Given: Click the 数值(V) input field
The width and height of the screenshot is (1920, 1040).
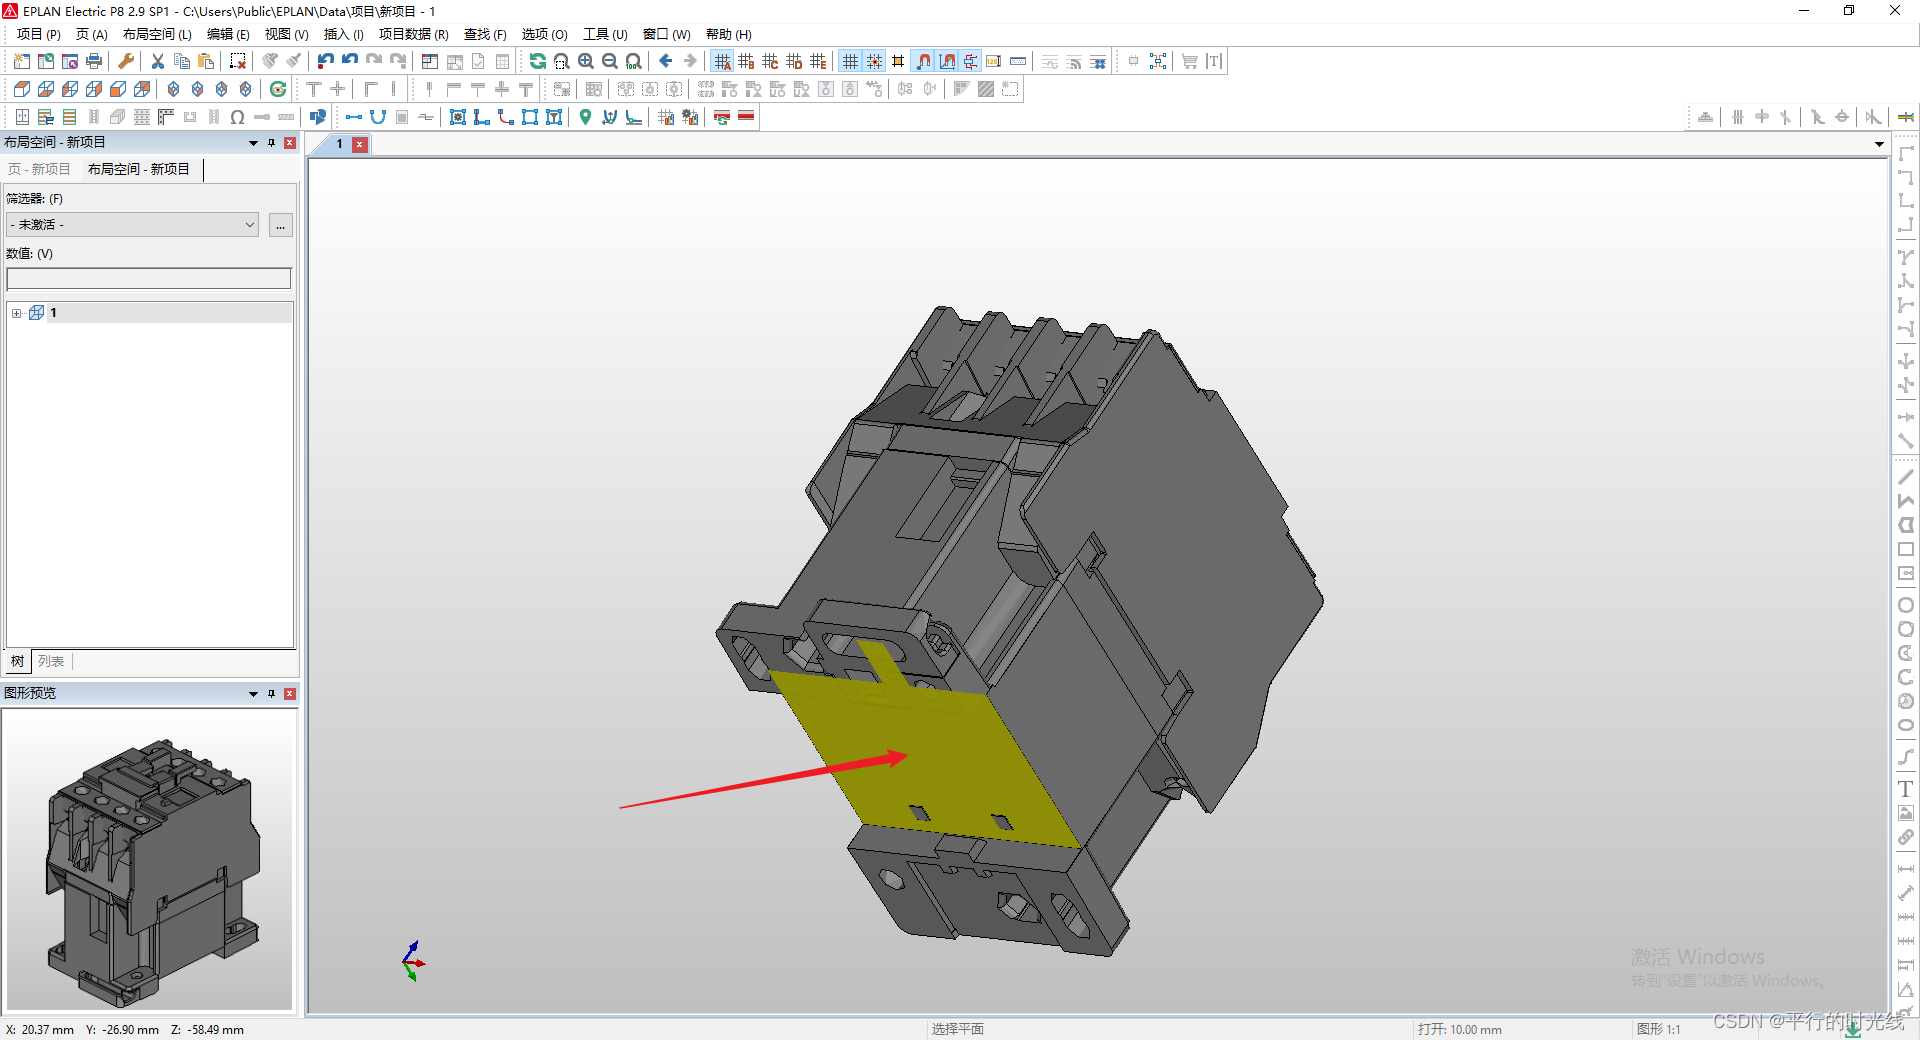Looking at the screenshot, I should pos(148,278).
